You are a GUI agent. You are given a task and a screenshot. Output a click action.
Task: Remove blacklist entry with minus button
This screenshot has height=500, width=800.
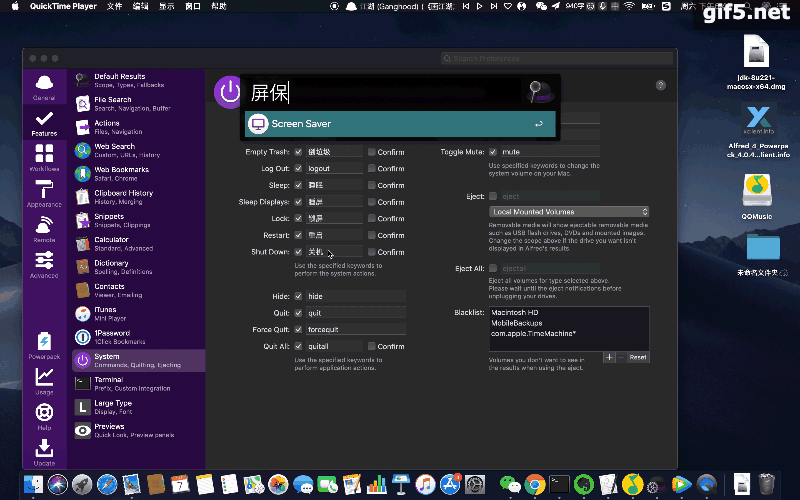(621, 357)
